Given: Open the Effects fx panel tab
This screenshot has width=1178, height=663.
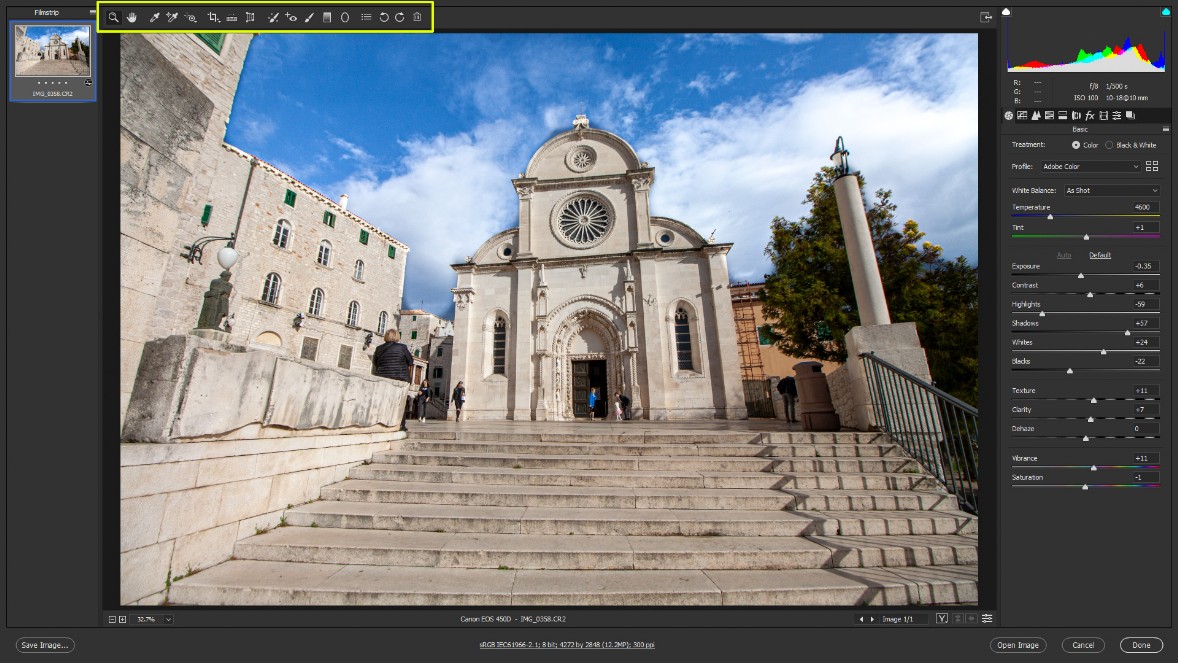Looking at the screenshot, I should [1089, 116].
